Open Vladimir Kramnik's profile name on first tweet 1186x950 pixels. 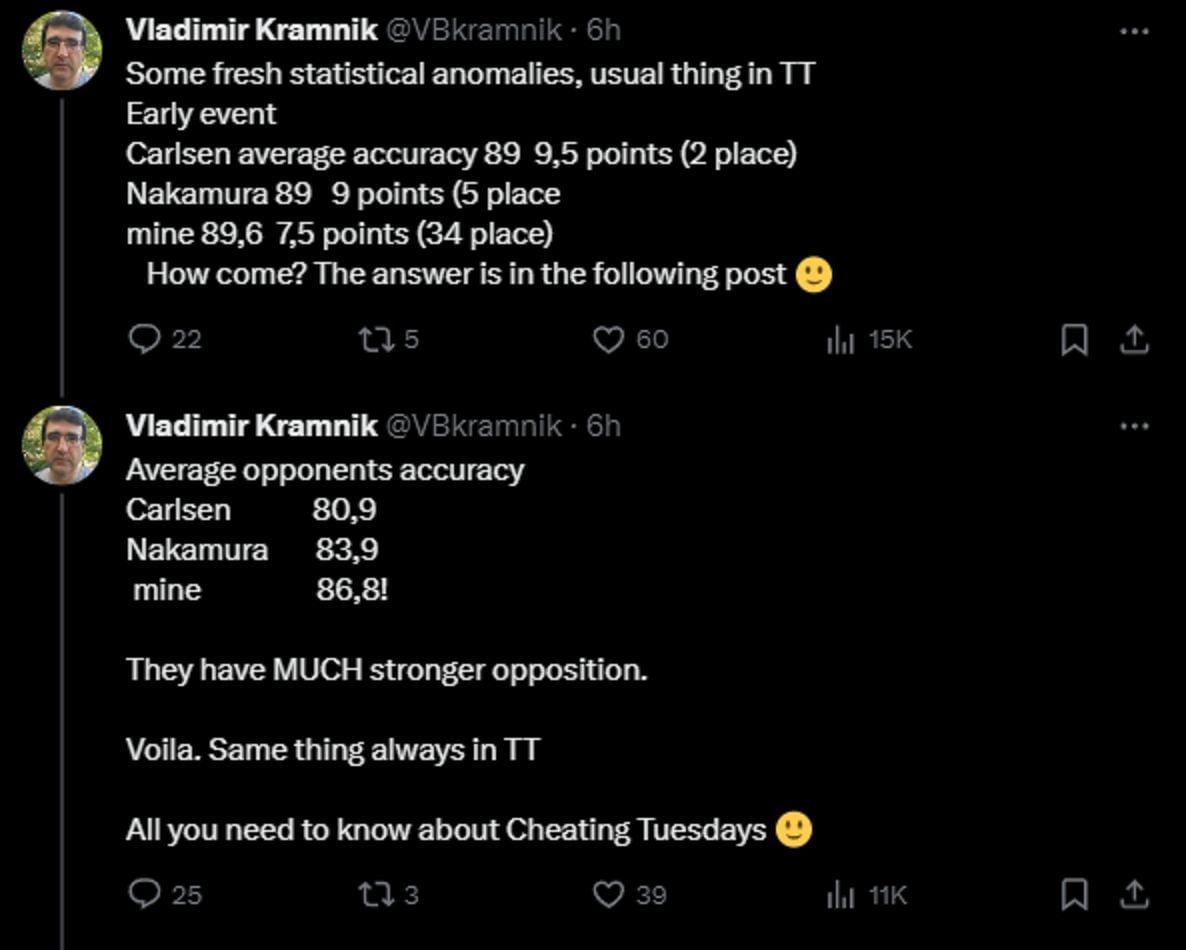click(x=251, y=30)
